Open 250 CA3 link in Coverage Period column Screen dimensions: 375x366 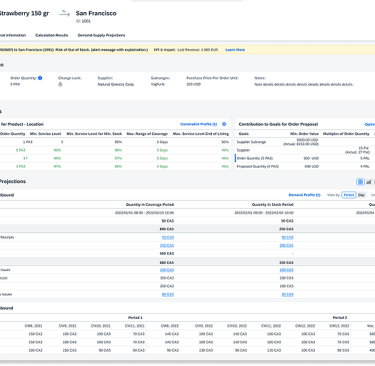pyautogui.click(x=167, y=245)
